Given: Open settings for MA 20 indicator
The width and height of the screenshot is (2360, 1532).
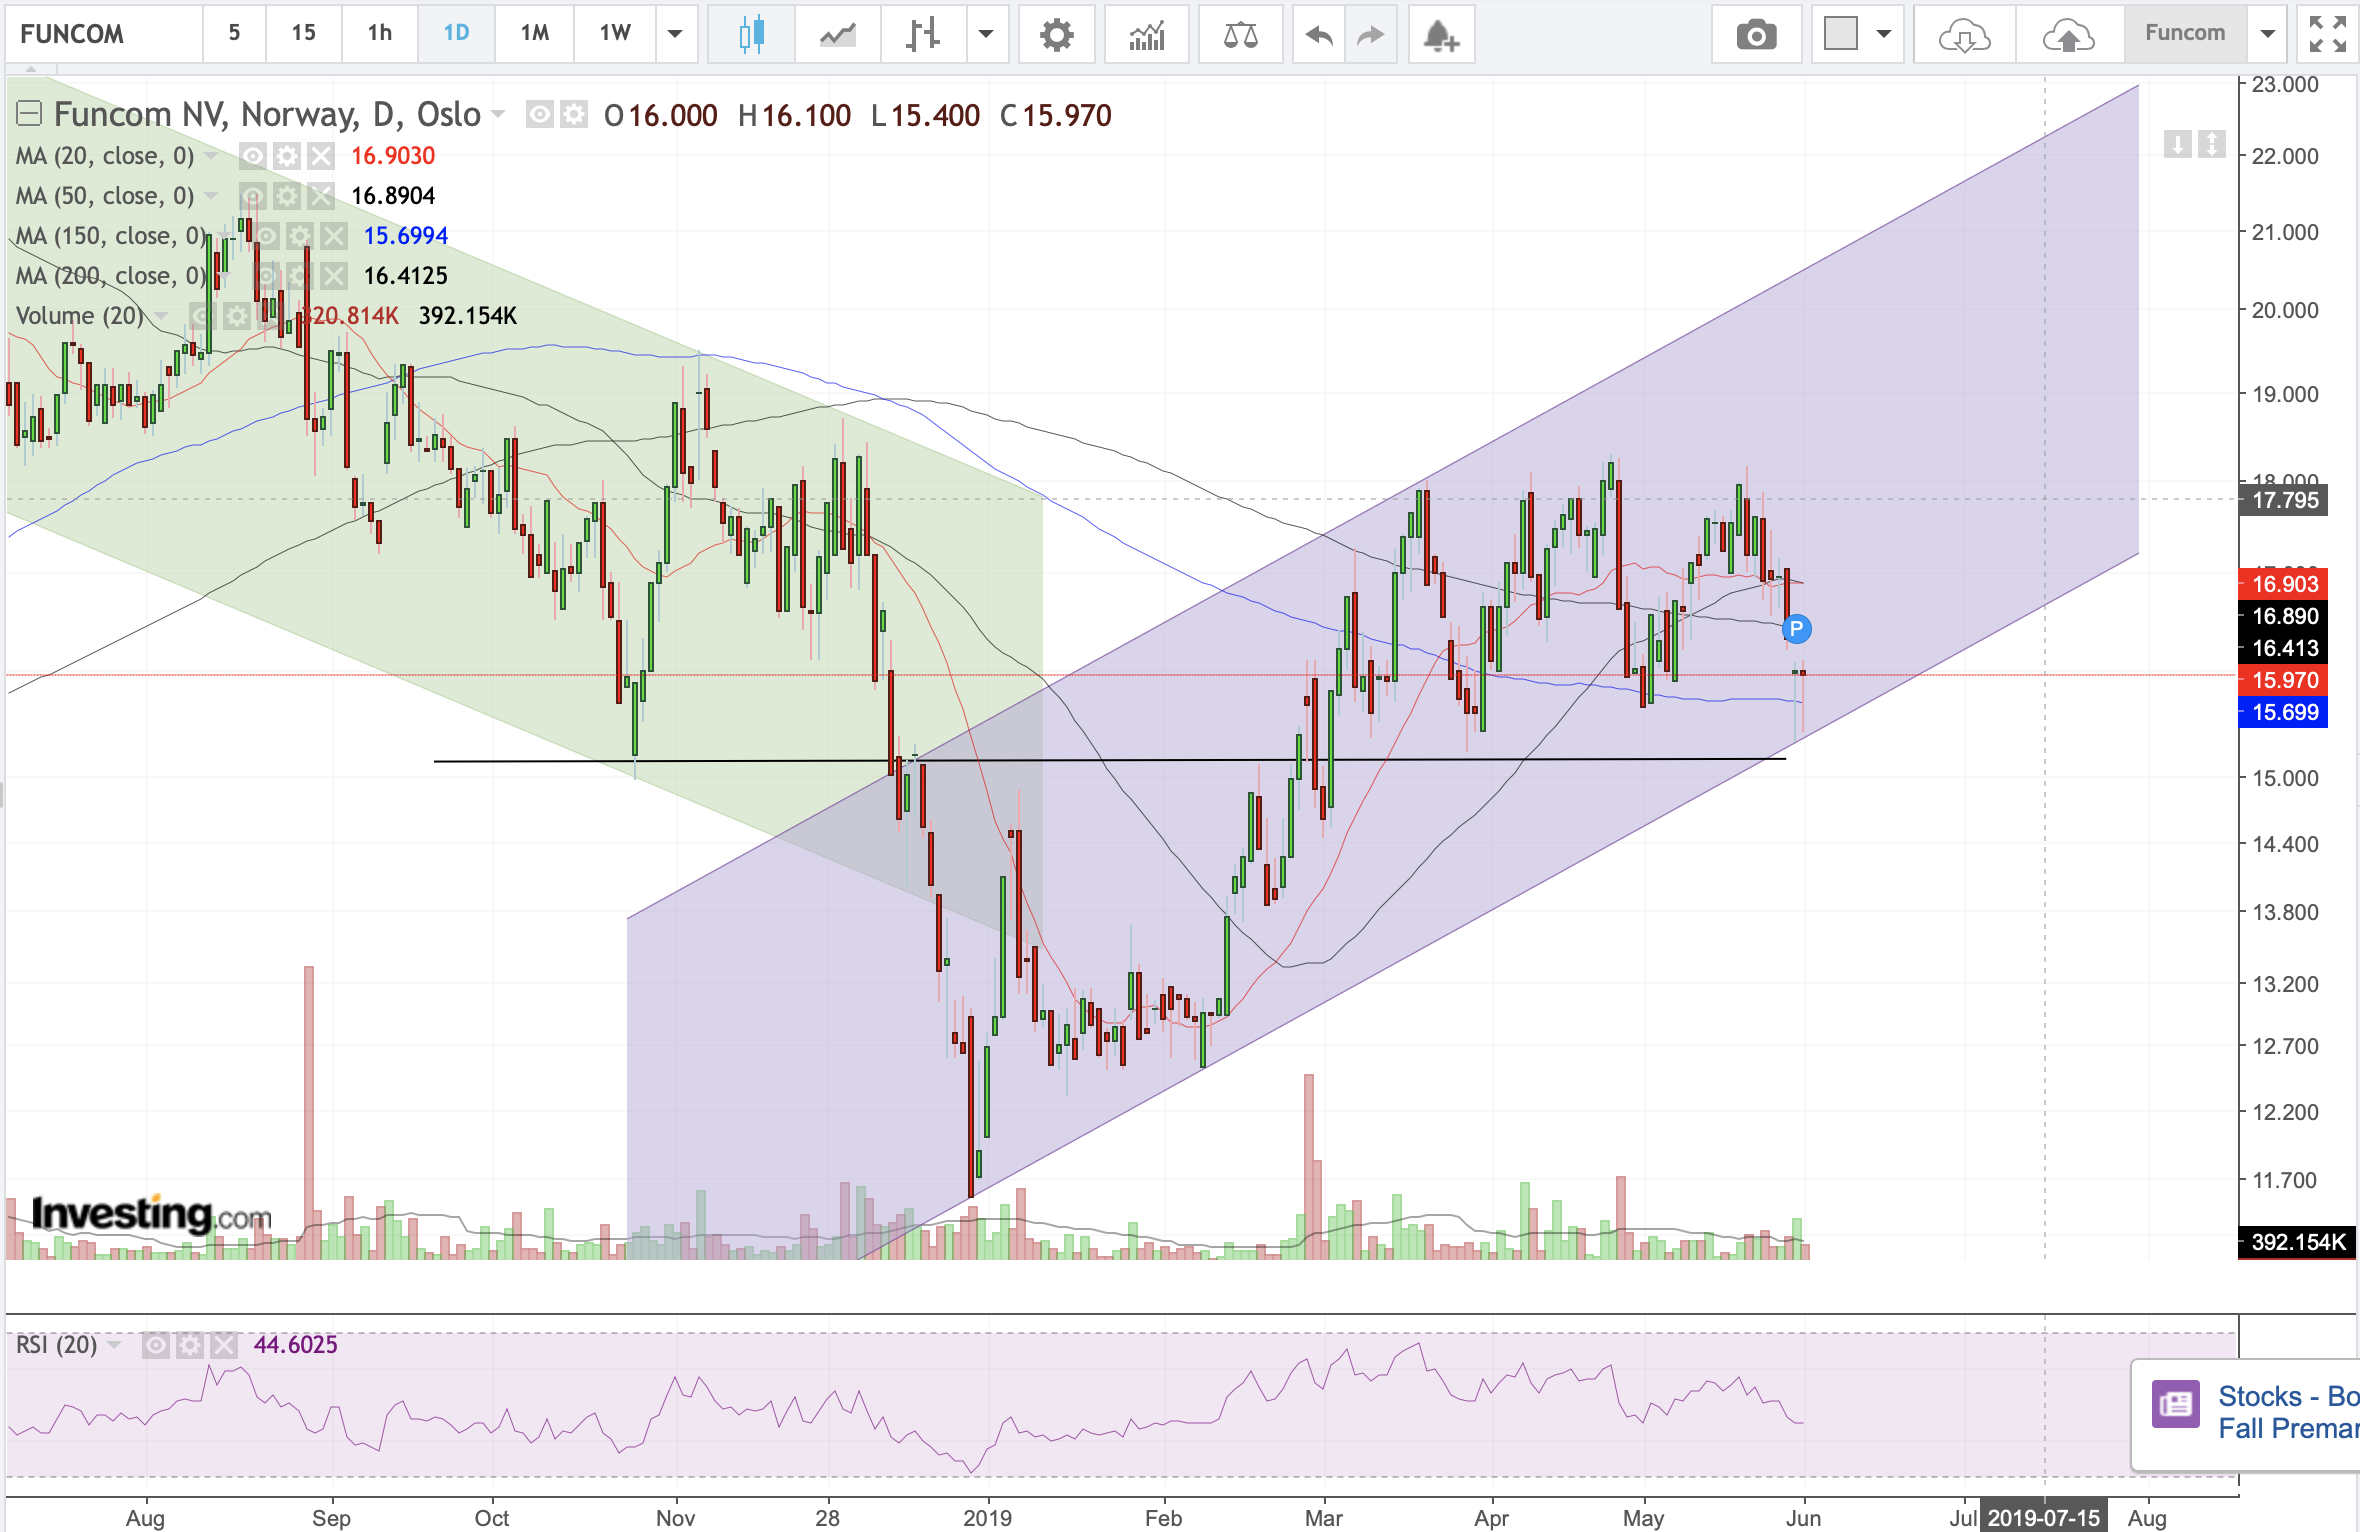Looking at the screenshot, I should coord(287,156).
